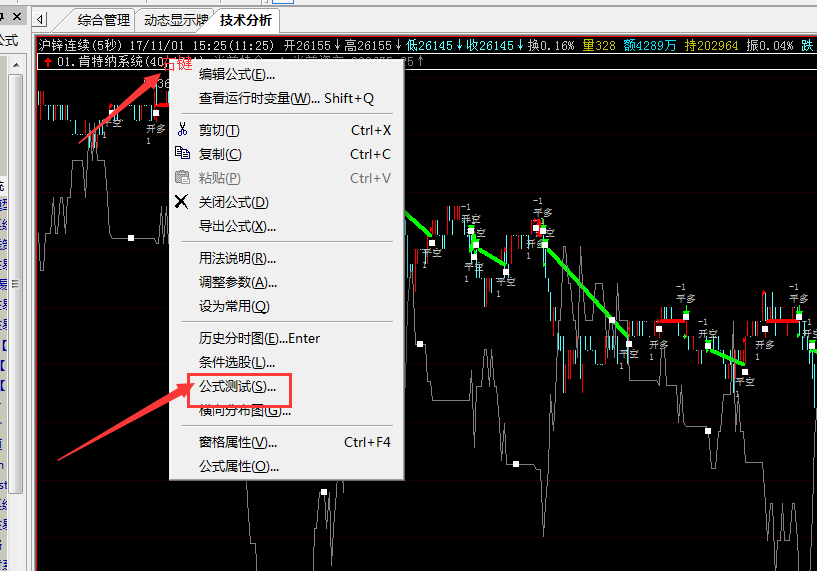Open 调整参数(A) dialog entry
817x571 pixels.
point(287,282)
